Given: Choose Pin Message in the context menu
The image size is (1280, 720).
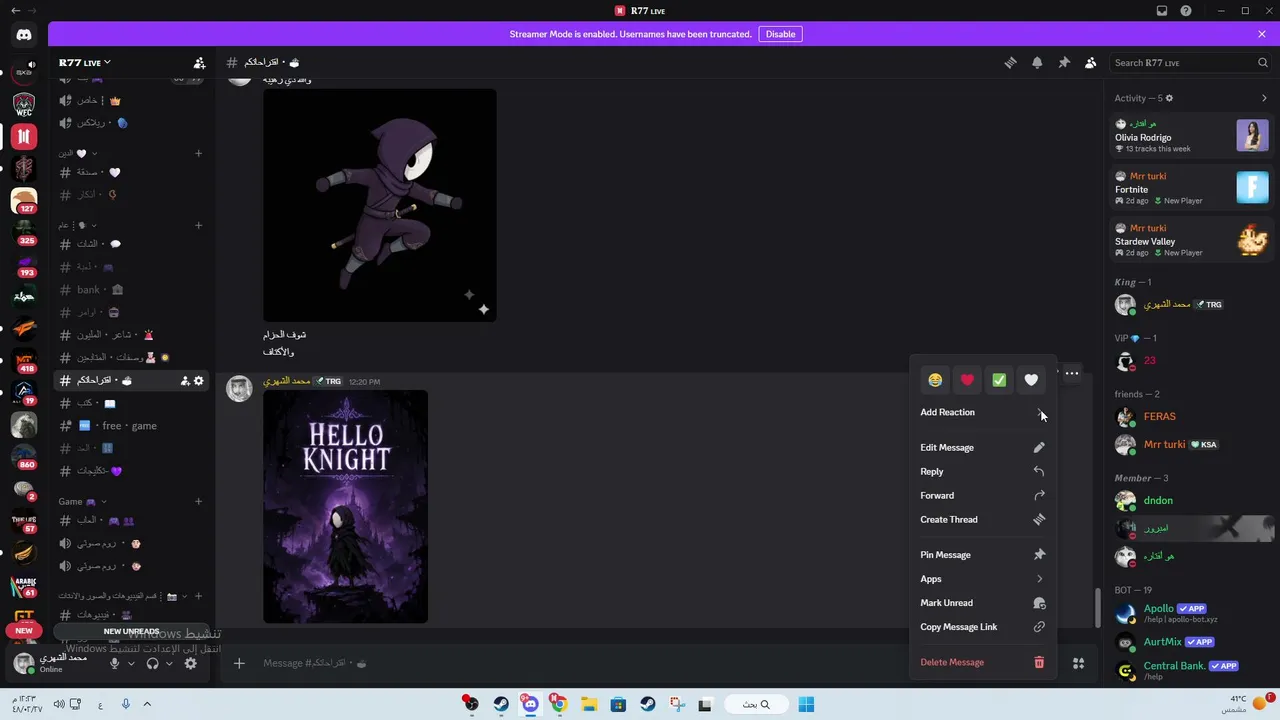Looking at the screenshot, I should tap(982, 555).
